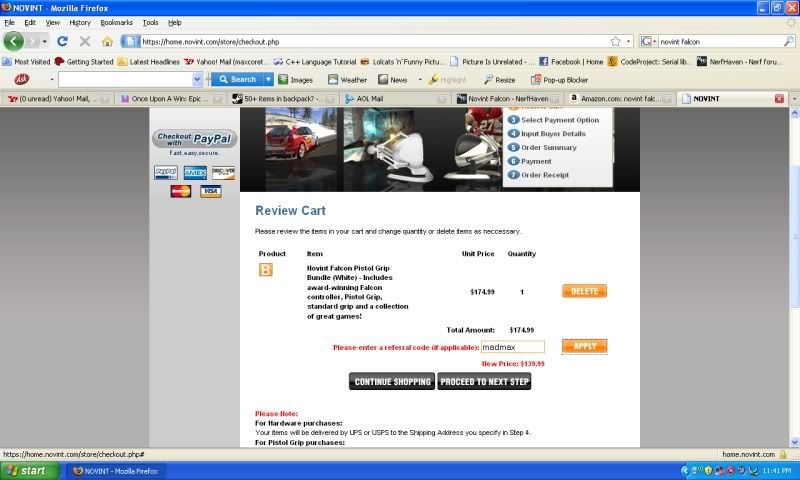Screen dimensions: 800x480
Task: Click the referral code input field
Action: (x=513, y=347)
